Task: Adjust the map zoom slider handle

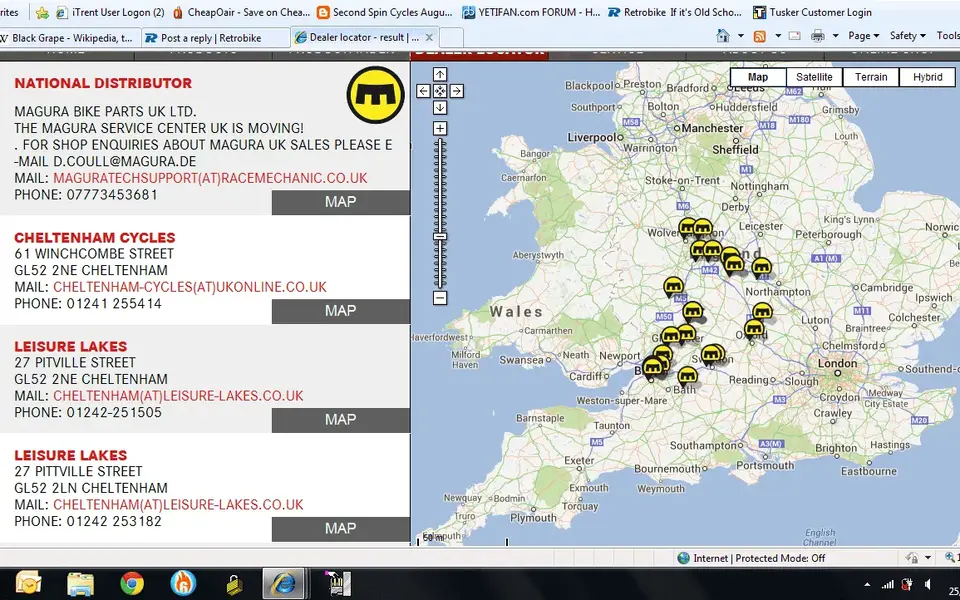Action: coord(440,236)
